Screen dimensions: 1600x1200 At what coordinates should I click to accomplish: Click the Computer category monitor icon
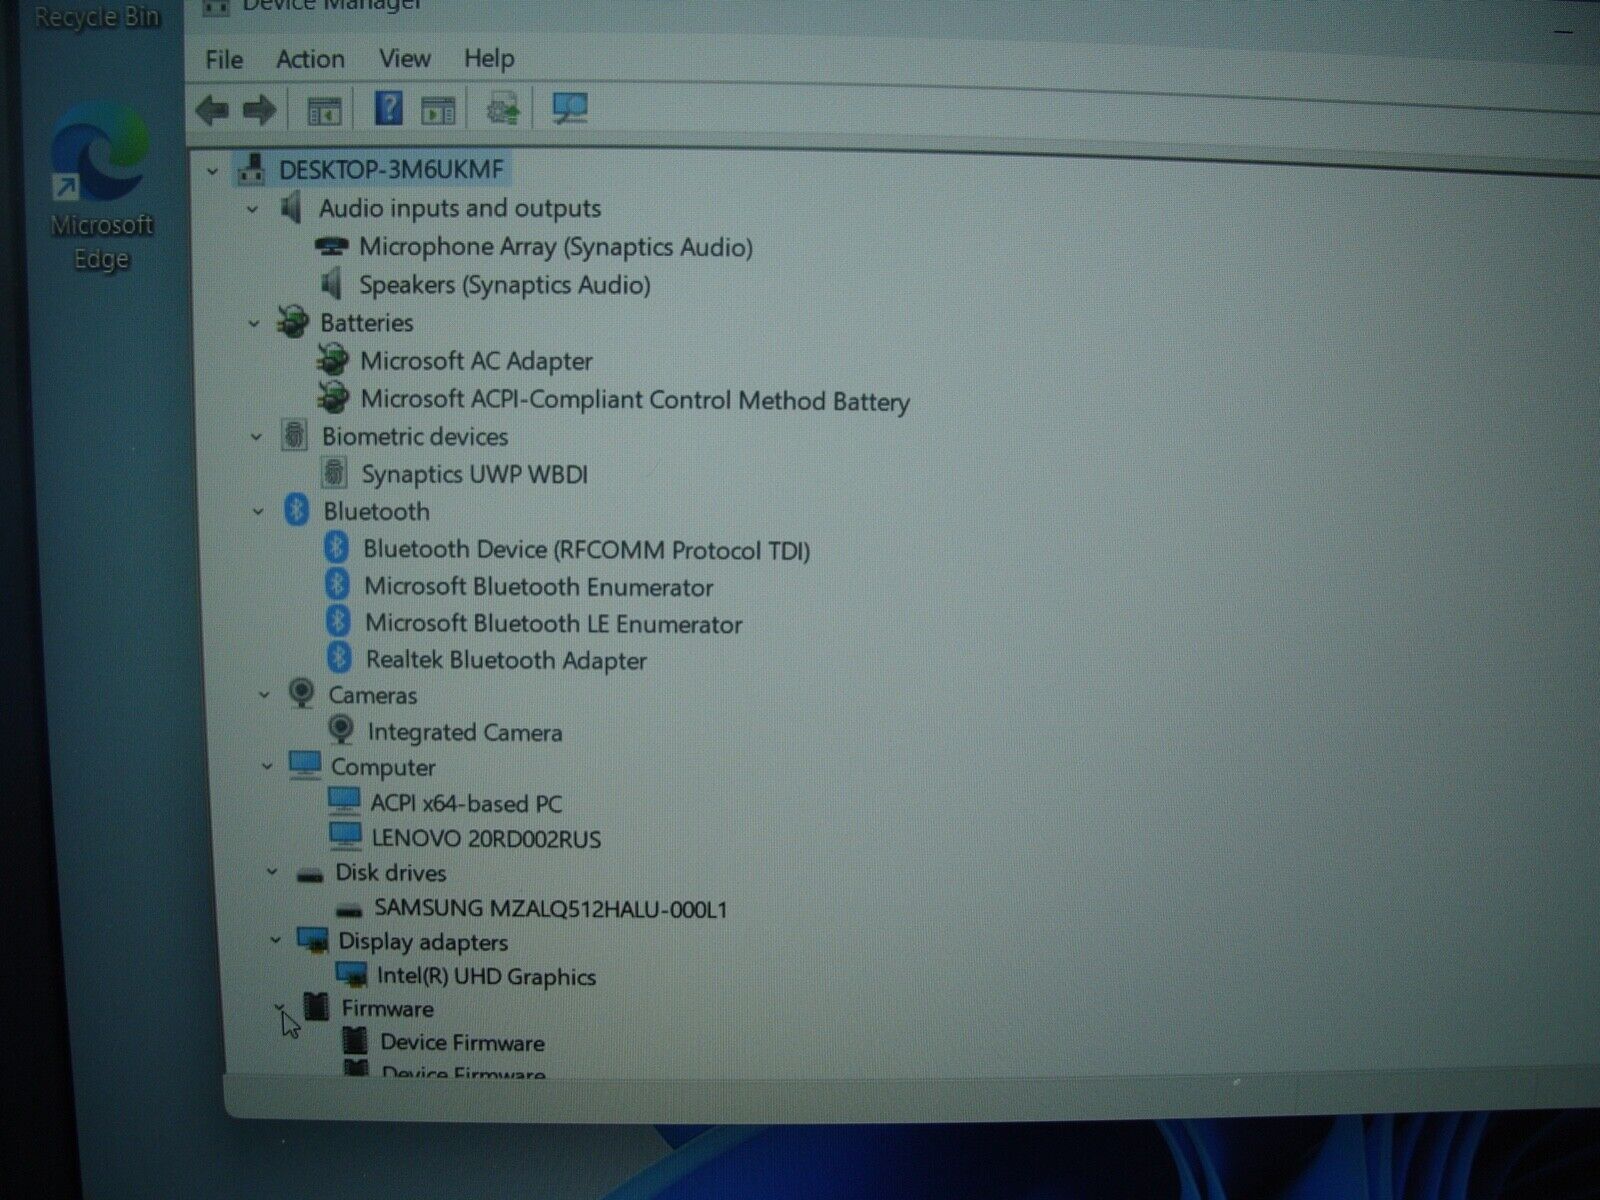click(x=305, y=765)
